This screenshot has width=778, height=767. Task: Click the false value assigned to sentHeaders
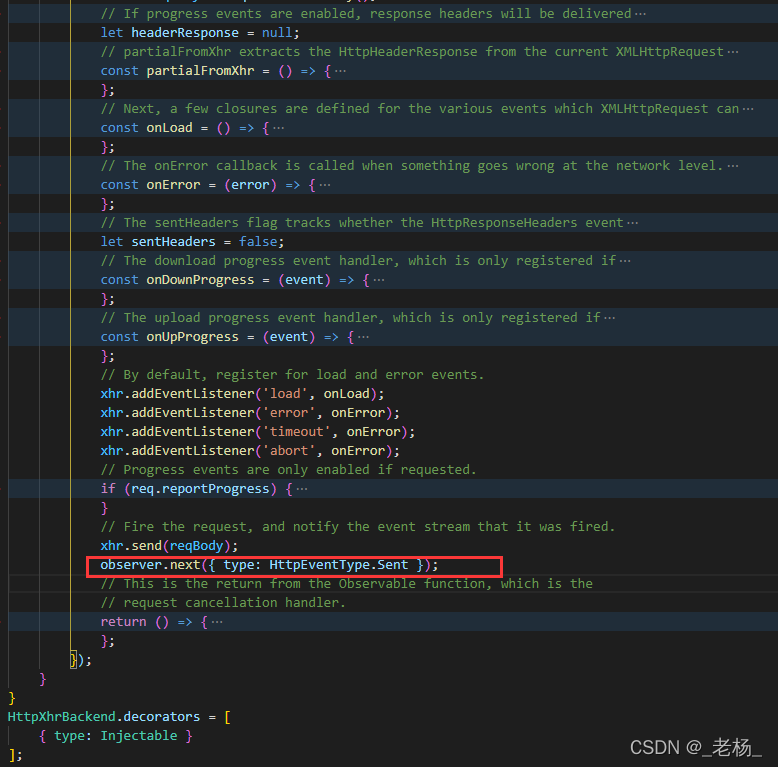coord(258,242)
